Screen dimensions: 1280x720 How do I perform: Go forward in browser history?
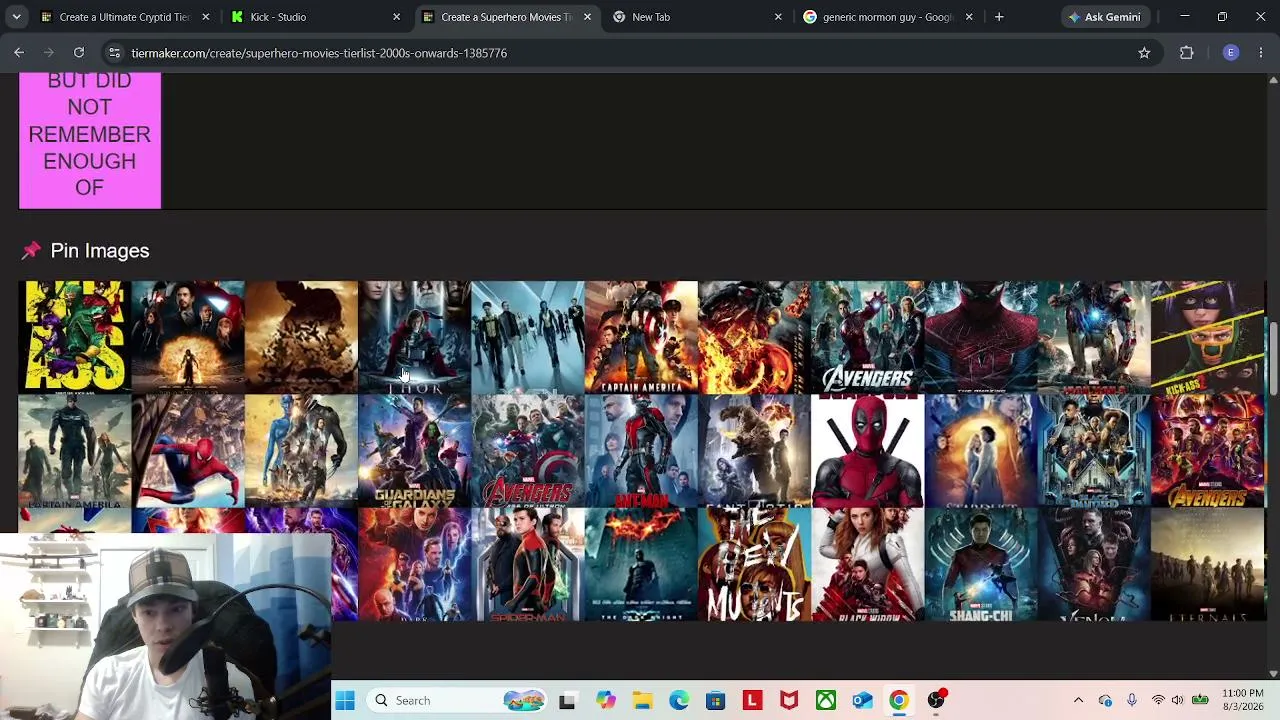click(x=49, y=53)
